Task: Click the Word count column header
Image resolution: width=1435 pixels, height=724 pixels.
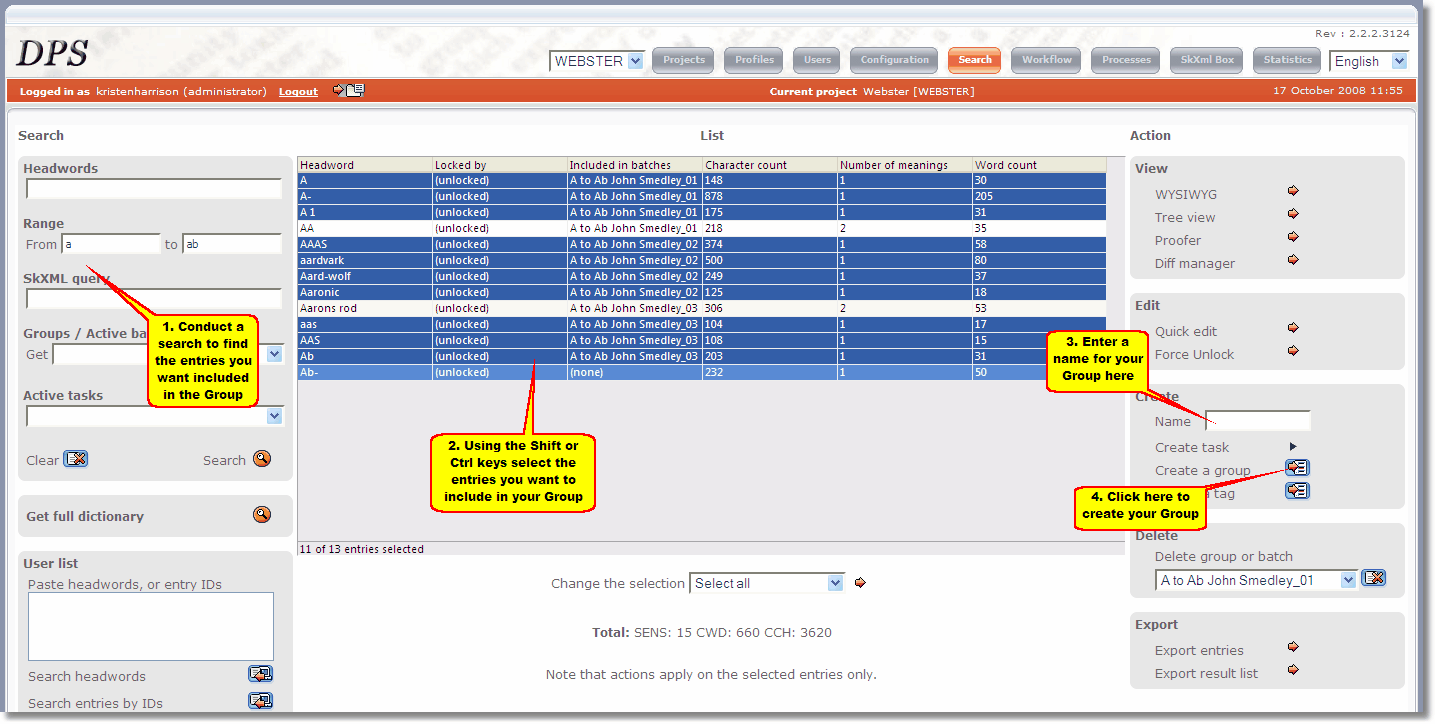Action: pos(1040,165)
